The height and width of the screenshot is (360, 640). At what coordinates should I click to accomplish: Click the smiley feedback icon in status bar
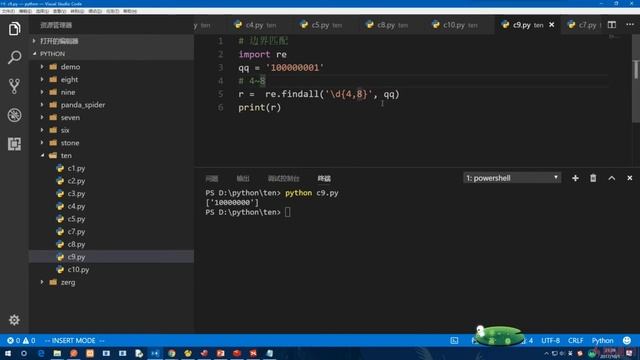tap(627, 340)
